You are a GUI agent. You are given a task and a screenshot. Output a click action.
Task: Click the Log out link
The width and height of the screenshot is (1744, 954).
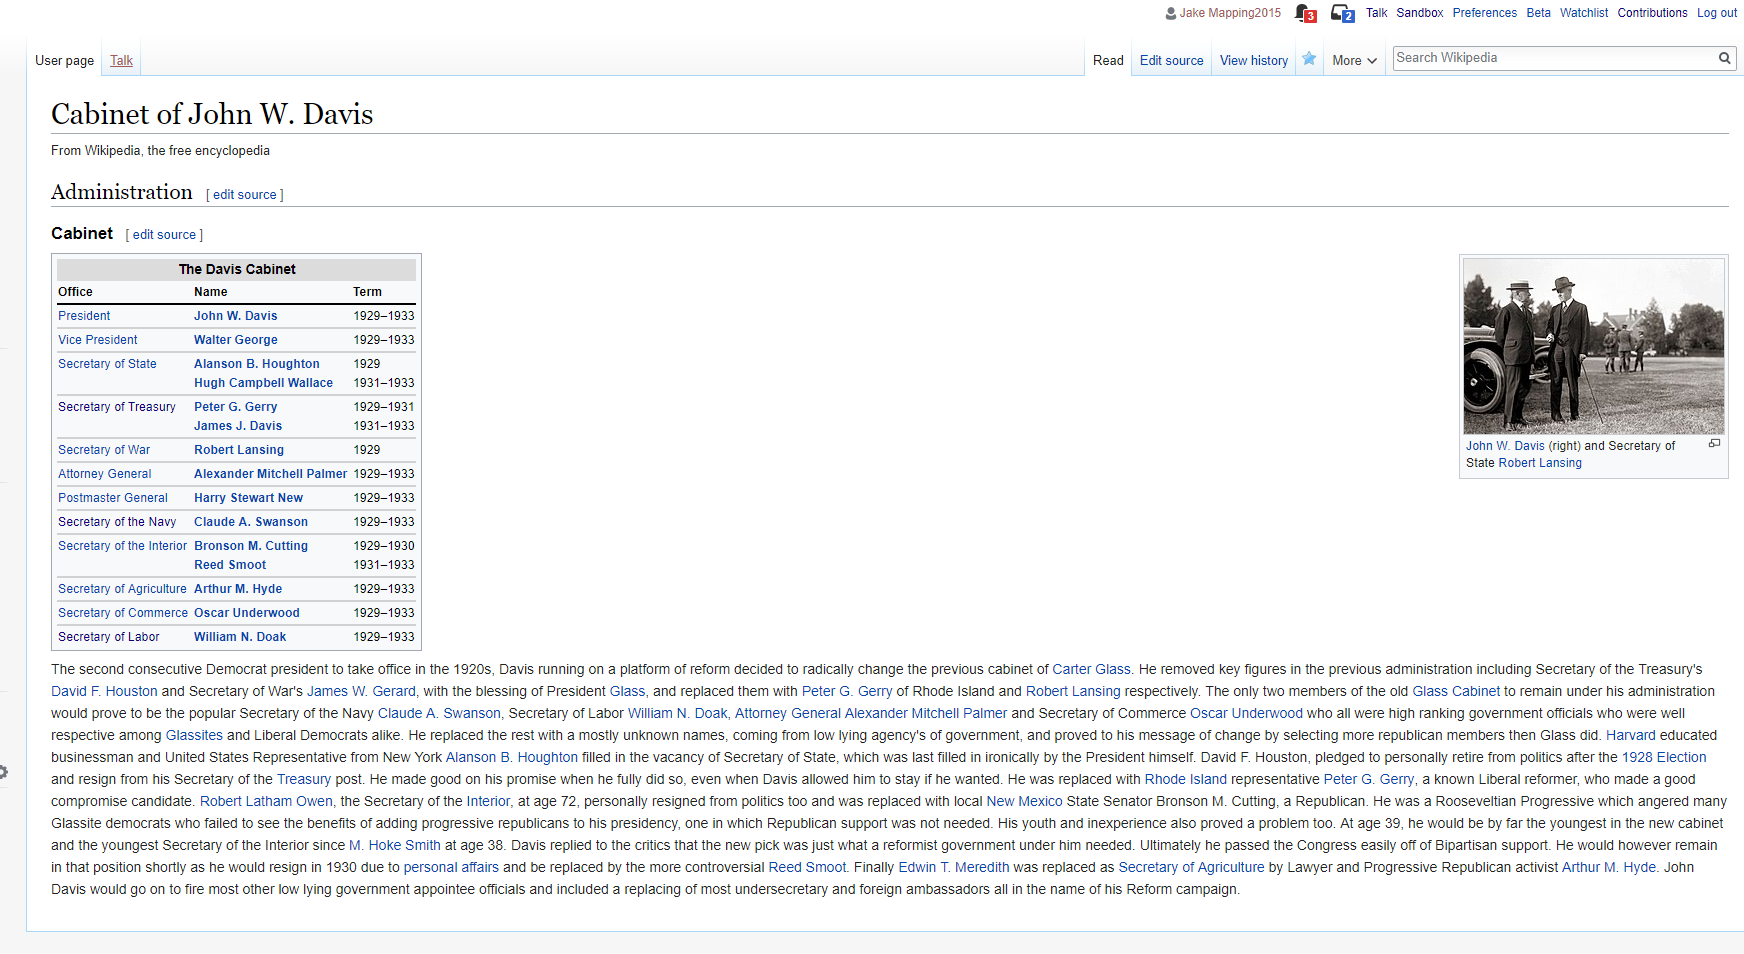click(1717, 13)
